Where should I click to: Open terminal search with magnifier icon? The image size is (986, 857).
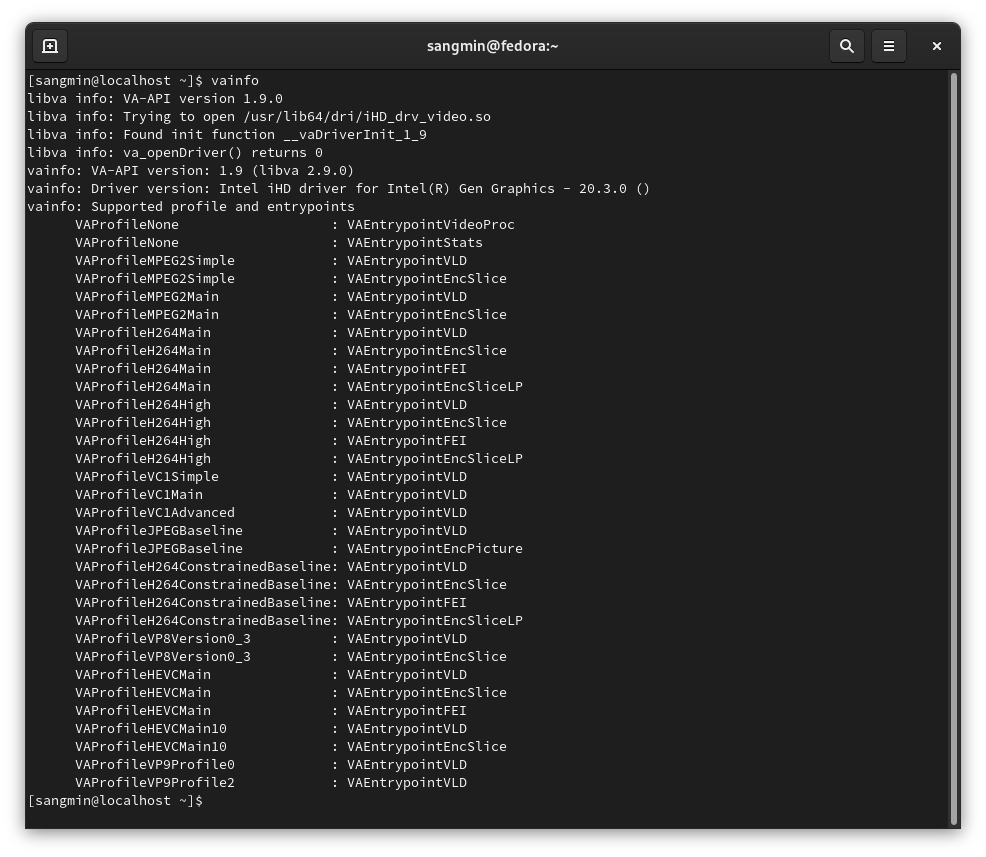click(846, 46)
